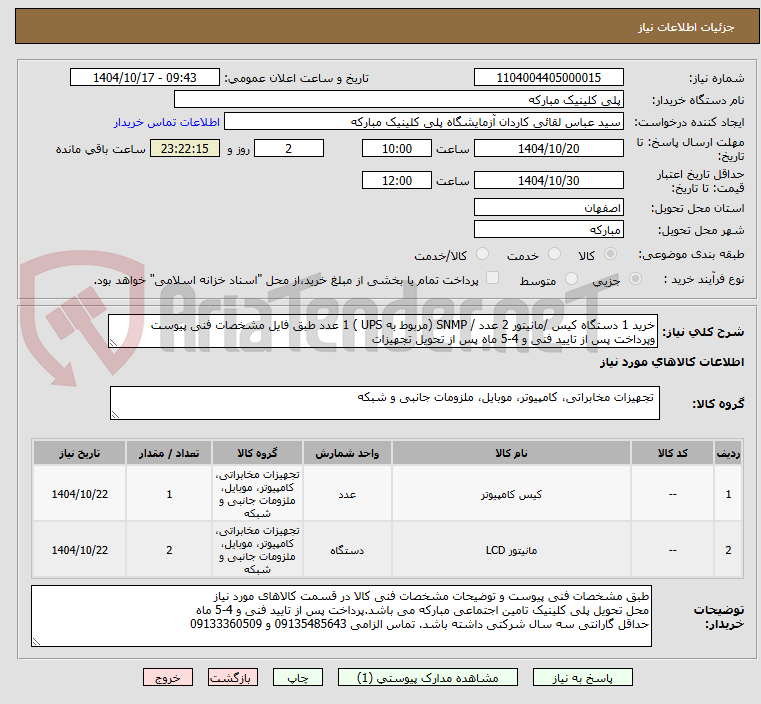Image resolution: width=761 pixels, height=704 pixels.
Task: Click the نام کالا column header
Action: (511, 453)
